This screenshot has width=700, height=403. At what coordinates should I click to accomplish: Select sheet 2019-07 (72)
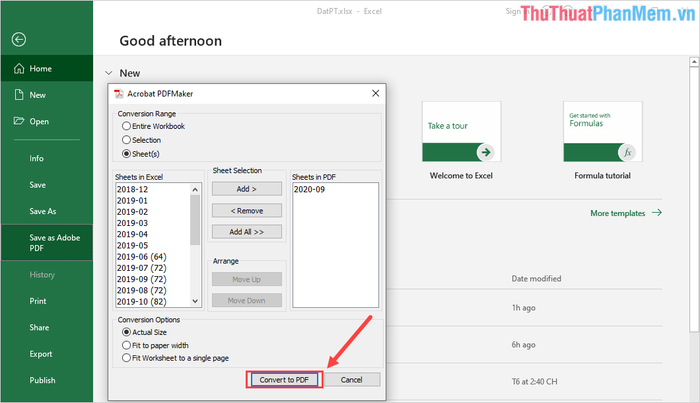coord(153,268)
